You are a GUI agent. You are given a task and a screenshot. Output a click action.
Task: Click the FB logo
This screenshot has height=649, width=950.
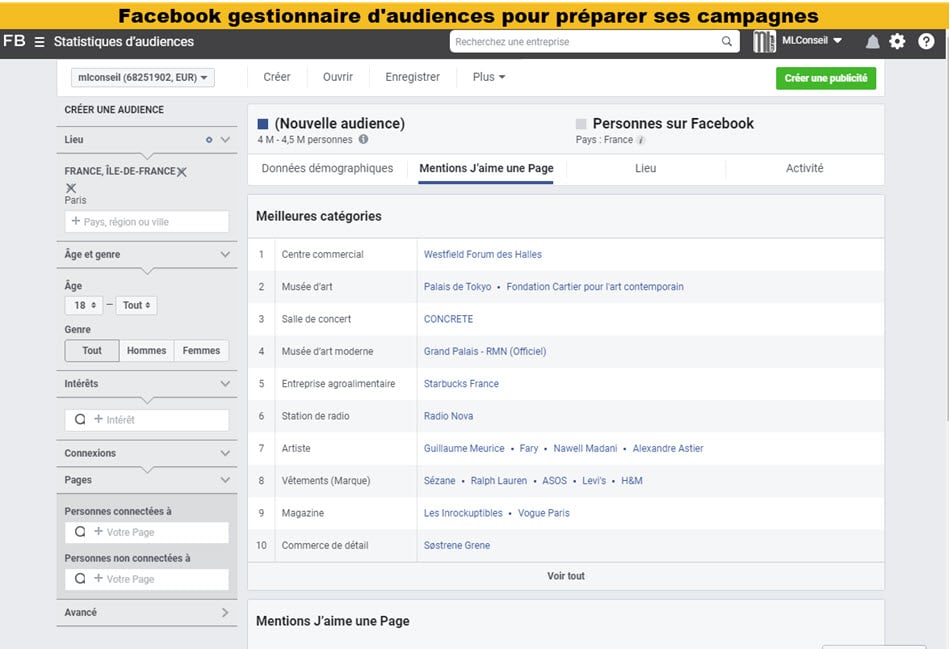(15, 41)
